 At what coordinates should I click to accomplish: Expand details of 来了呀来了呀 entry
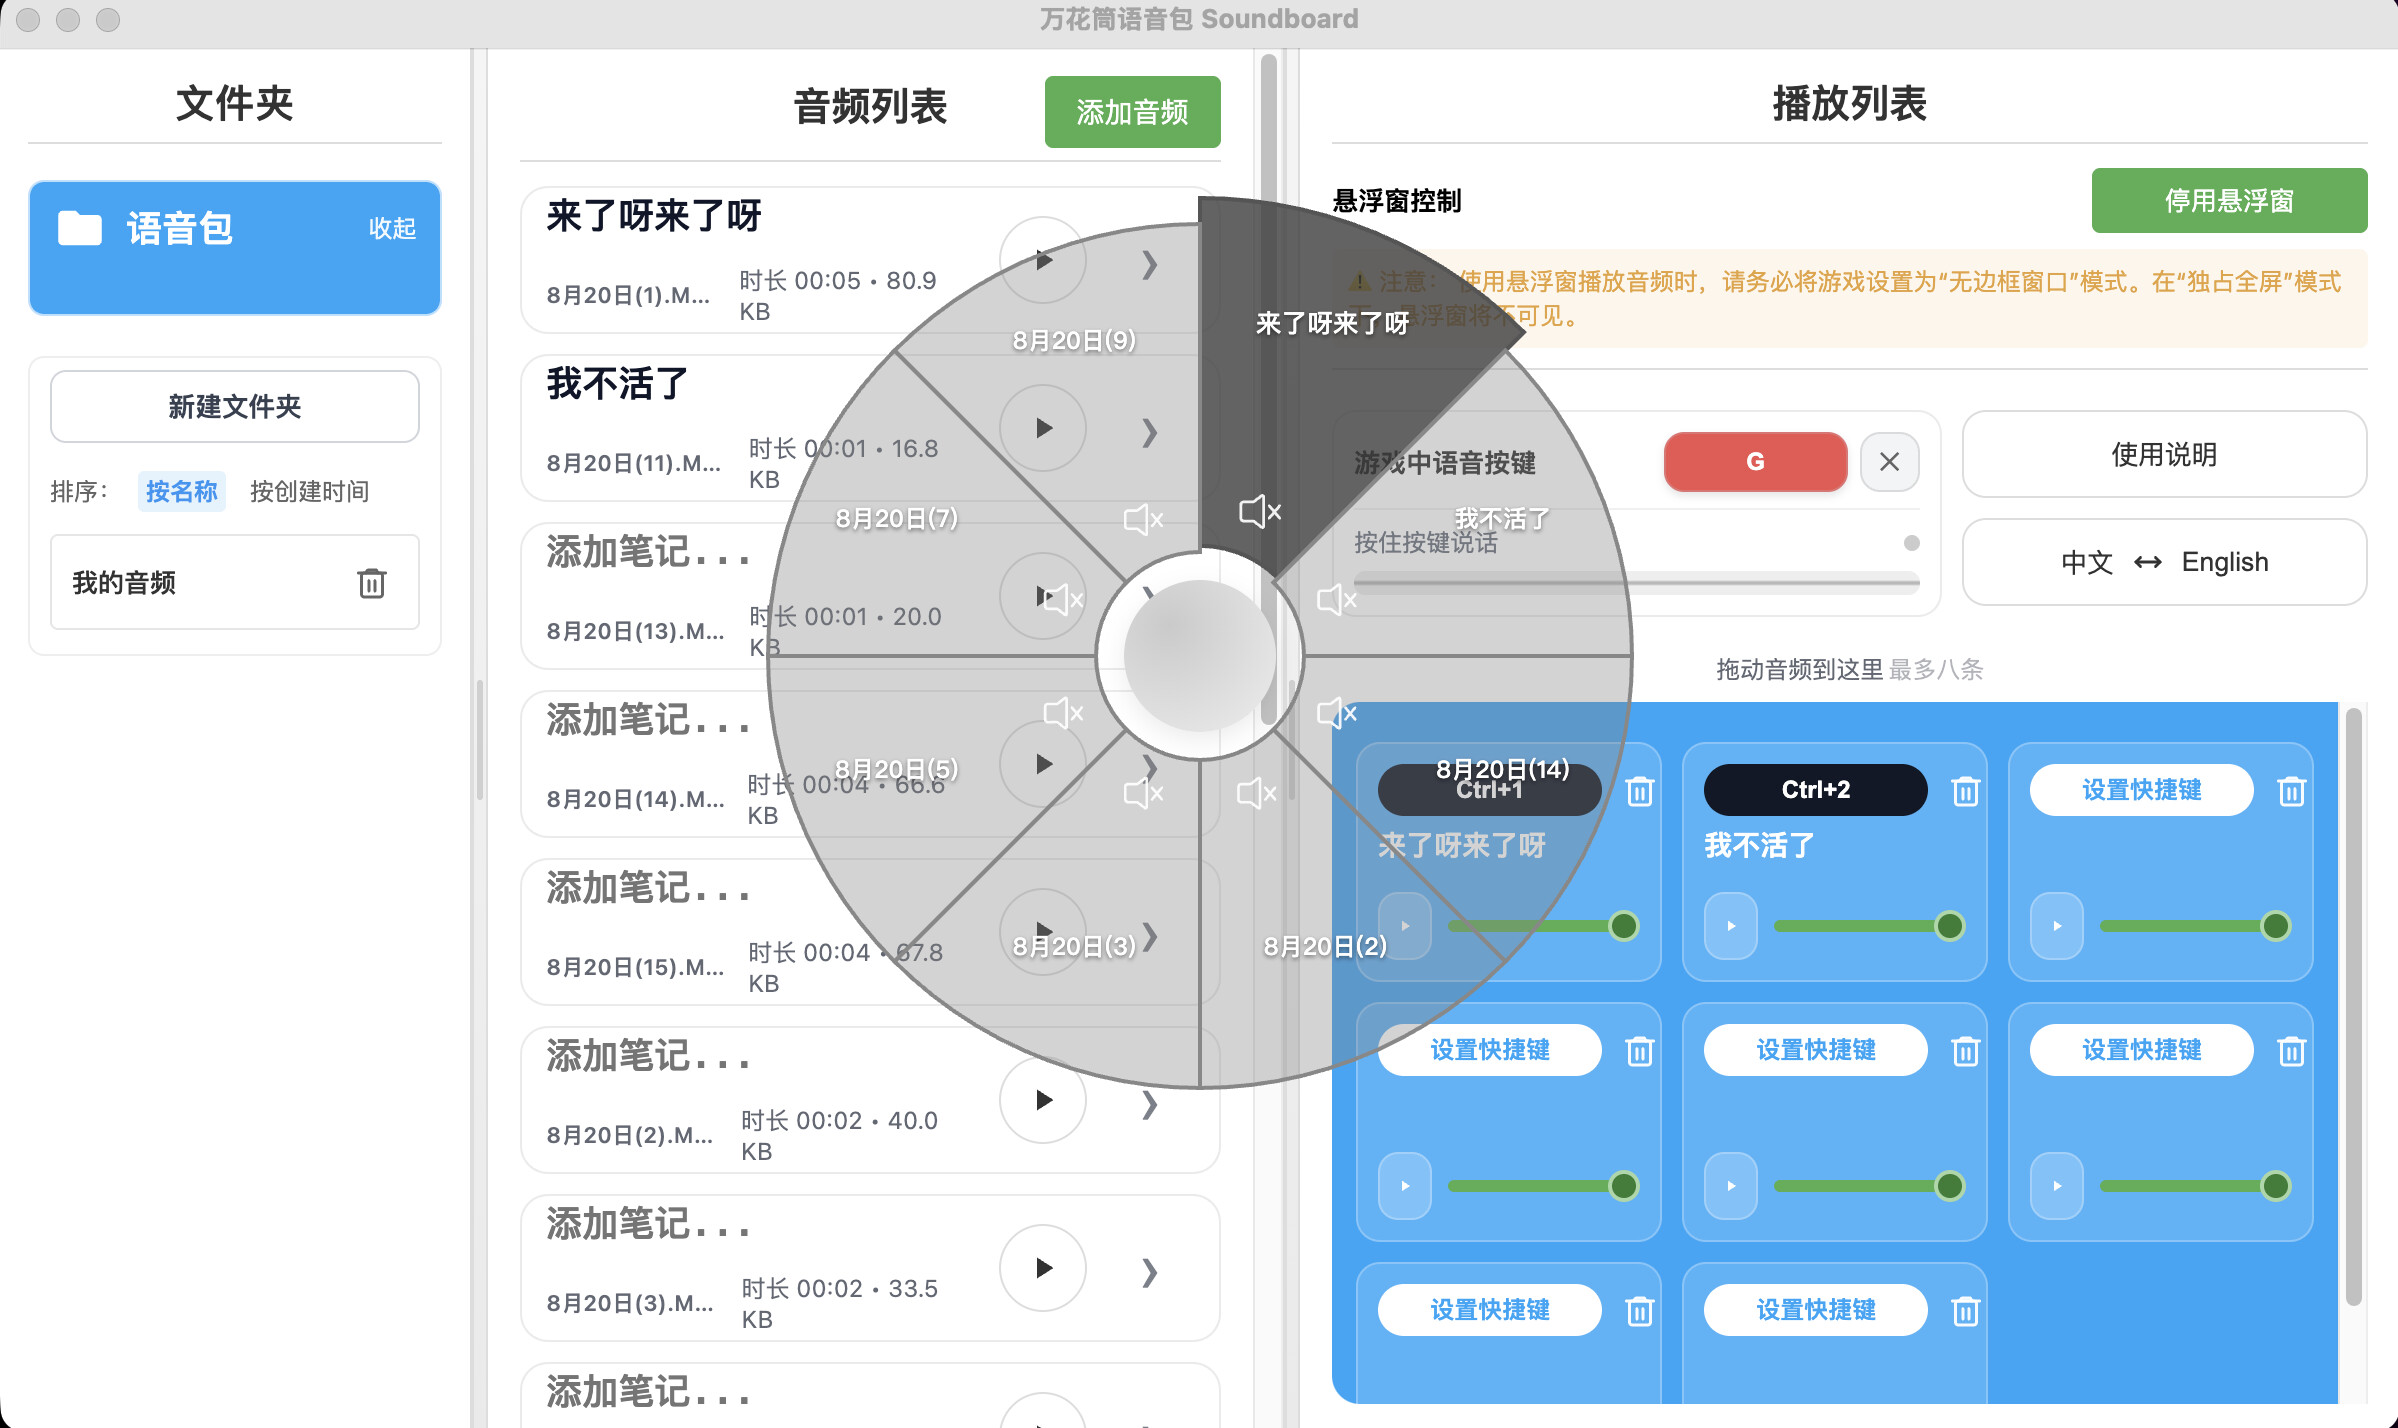(x=1149, y=266)
